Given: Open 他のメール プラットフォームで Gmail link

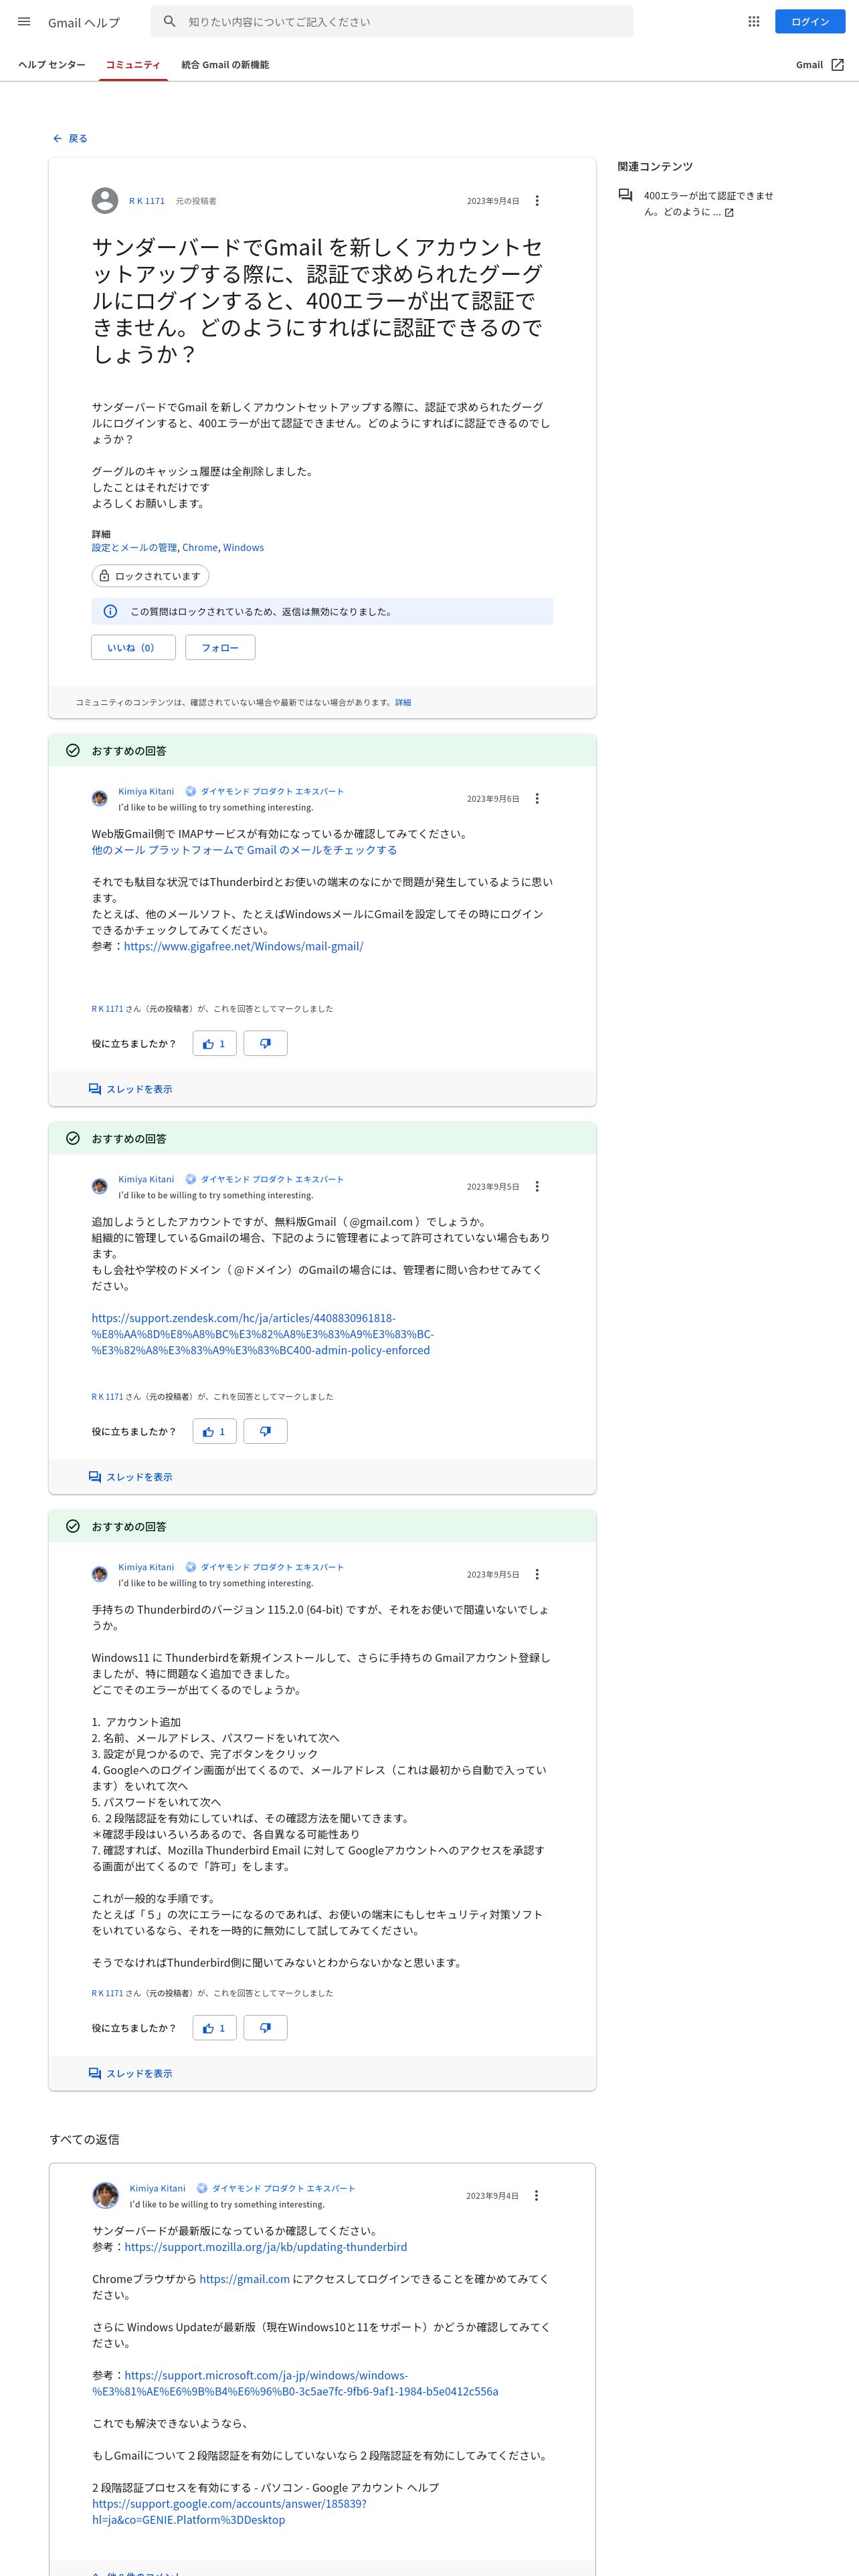Looking at the screenshot, I should pos(244,850).
